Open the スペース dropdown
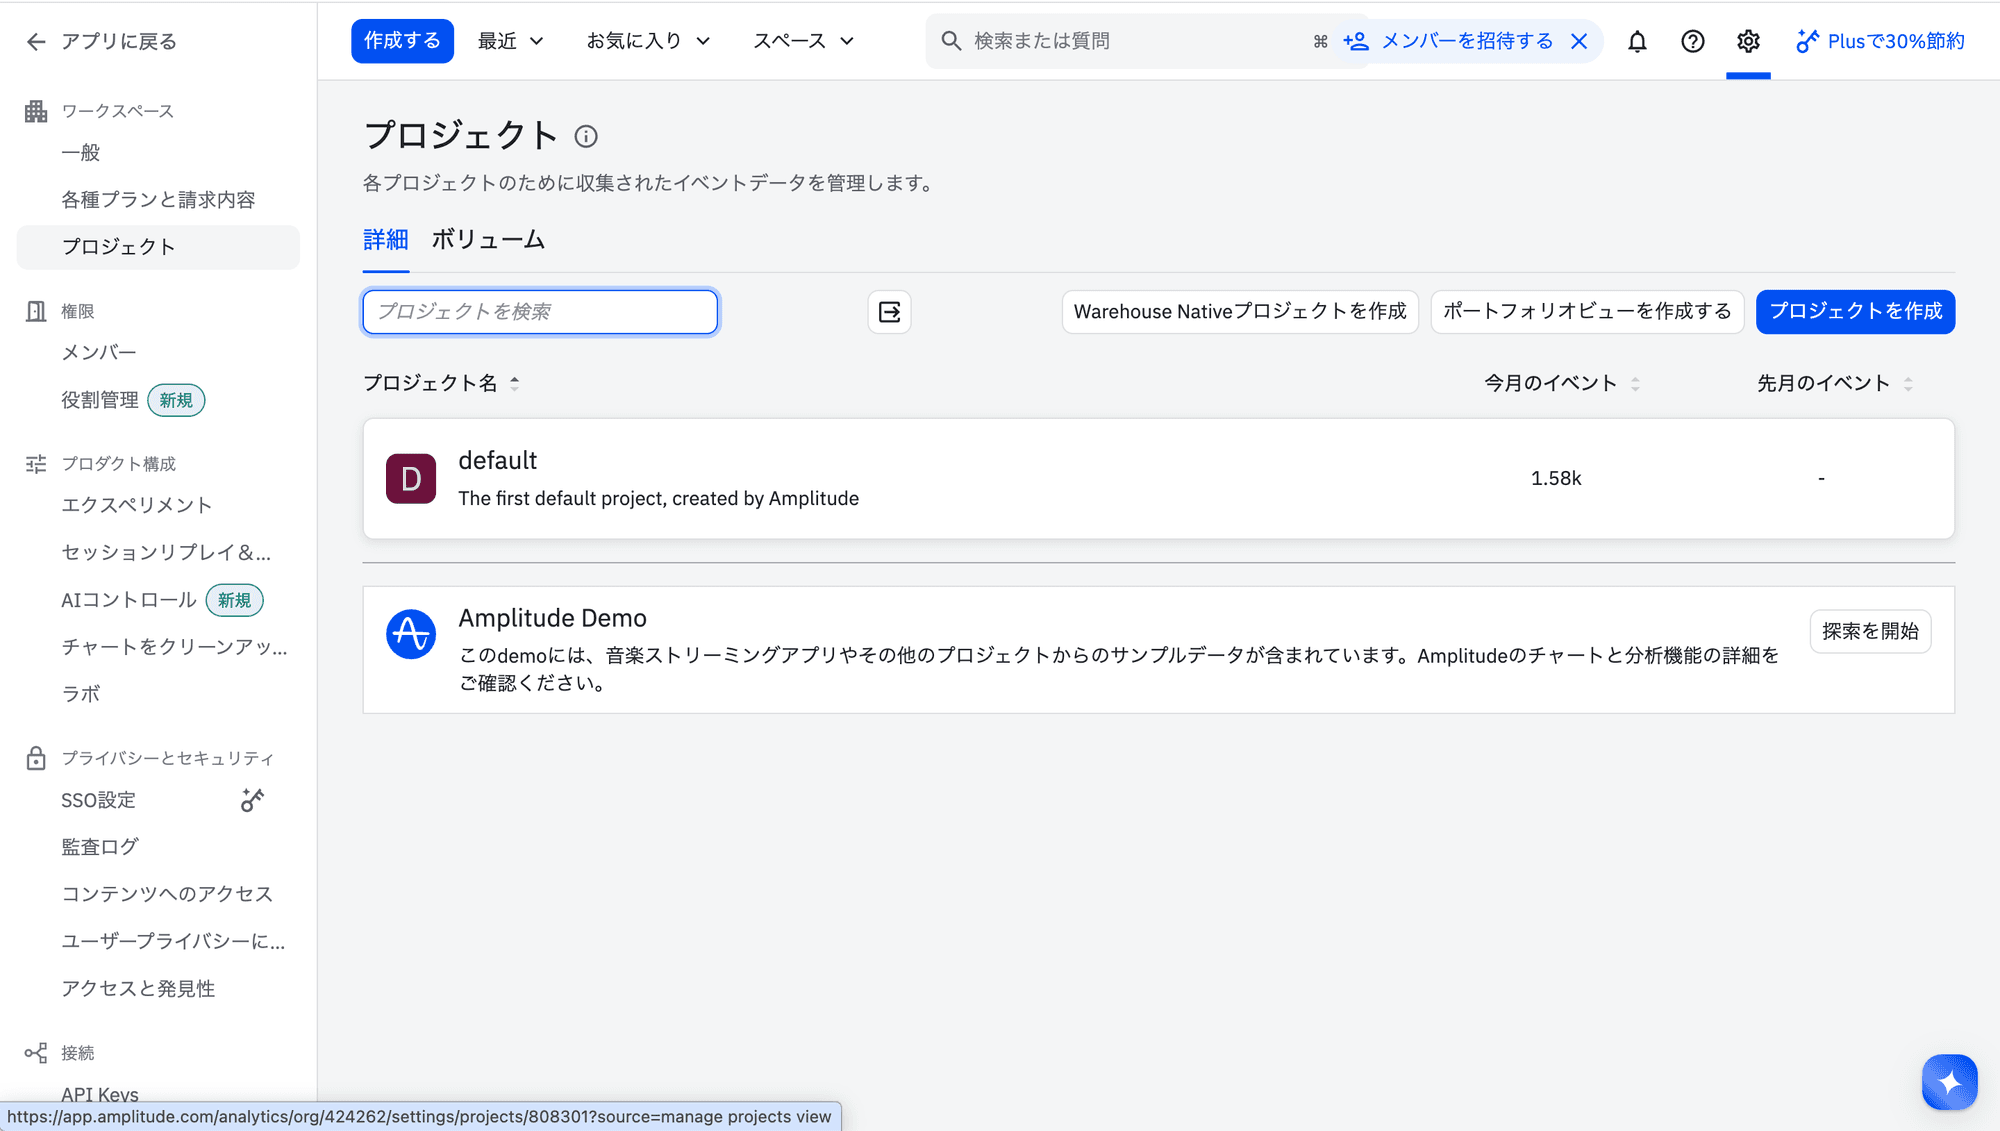This screenshot has height=1131, width=2000. point(801,41)
